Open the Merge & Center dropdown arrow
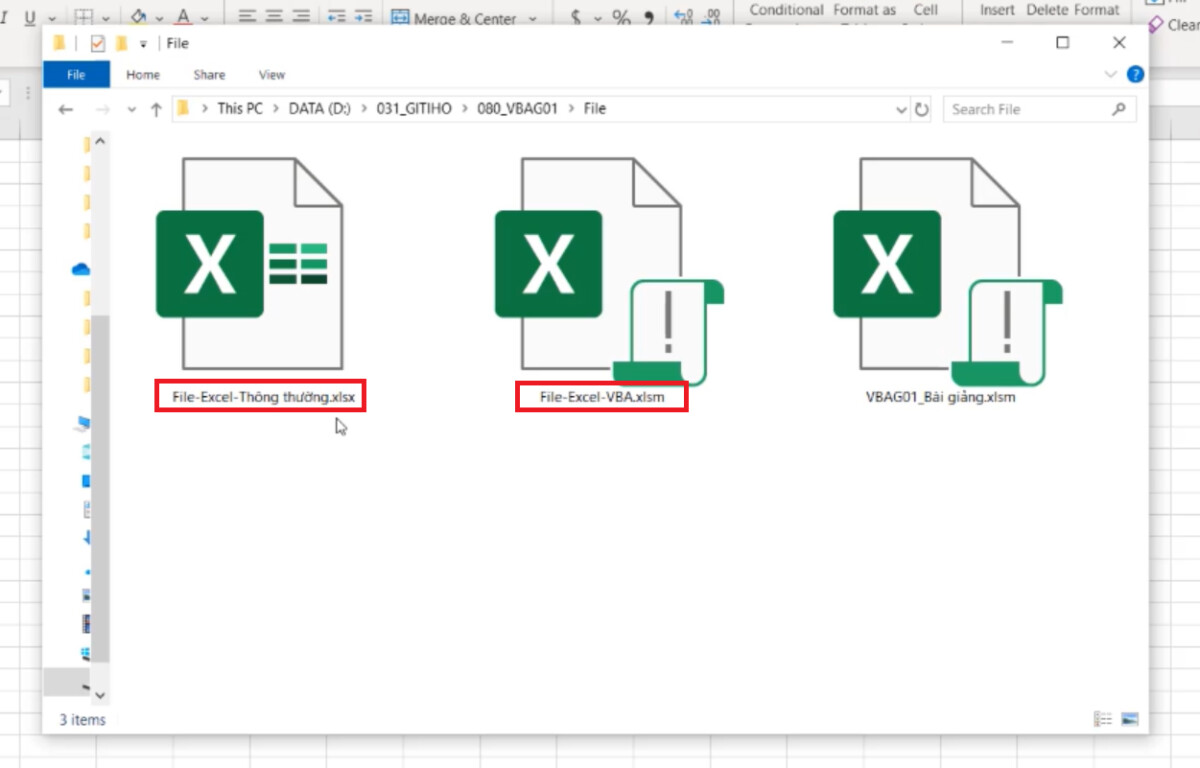The height and width of the screenshot is (768, 1200). pyautogui.click(x=534, y=17)
